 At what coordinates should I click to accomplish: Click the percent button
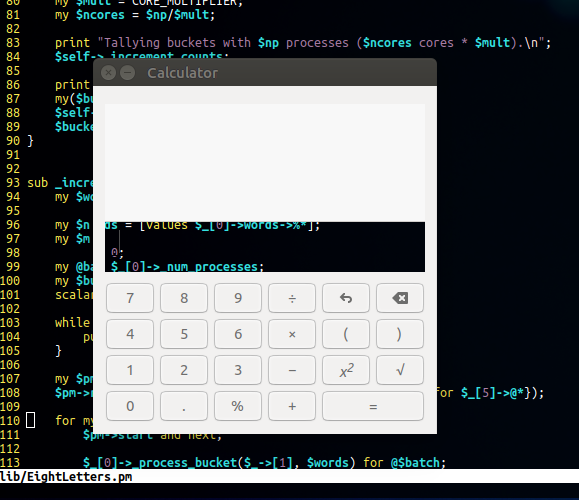[x=238, y=406]
